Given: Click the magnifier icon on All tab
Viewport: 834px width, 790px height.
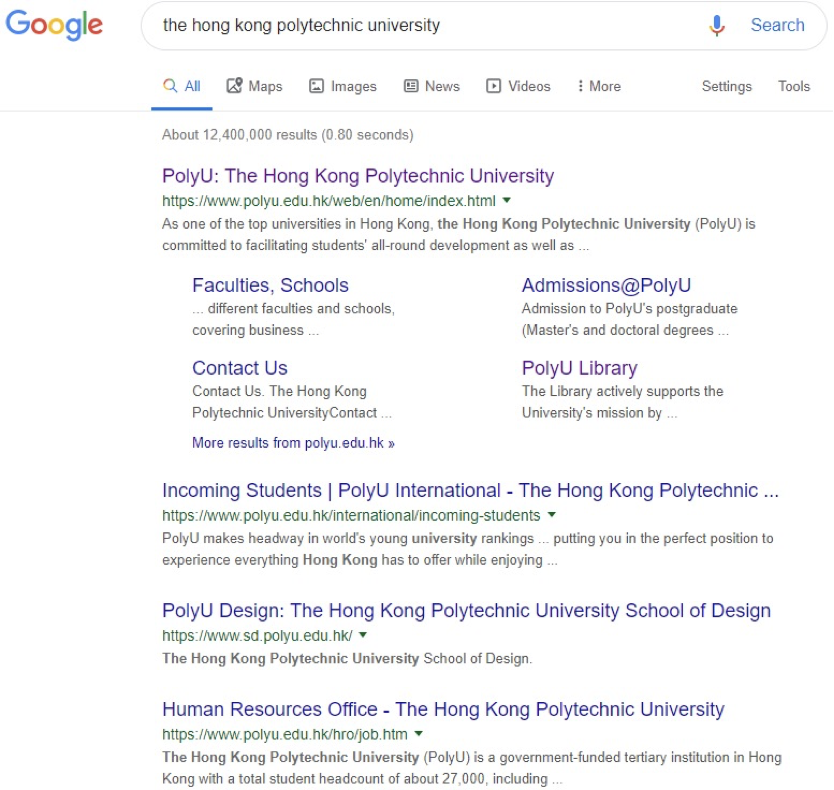Looking at the screenshot, I should click(170, 86).
